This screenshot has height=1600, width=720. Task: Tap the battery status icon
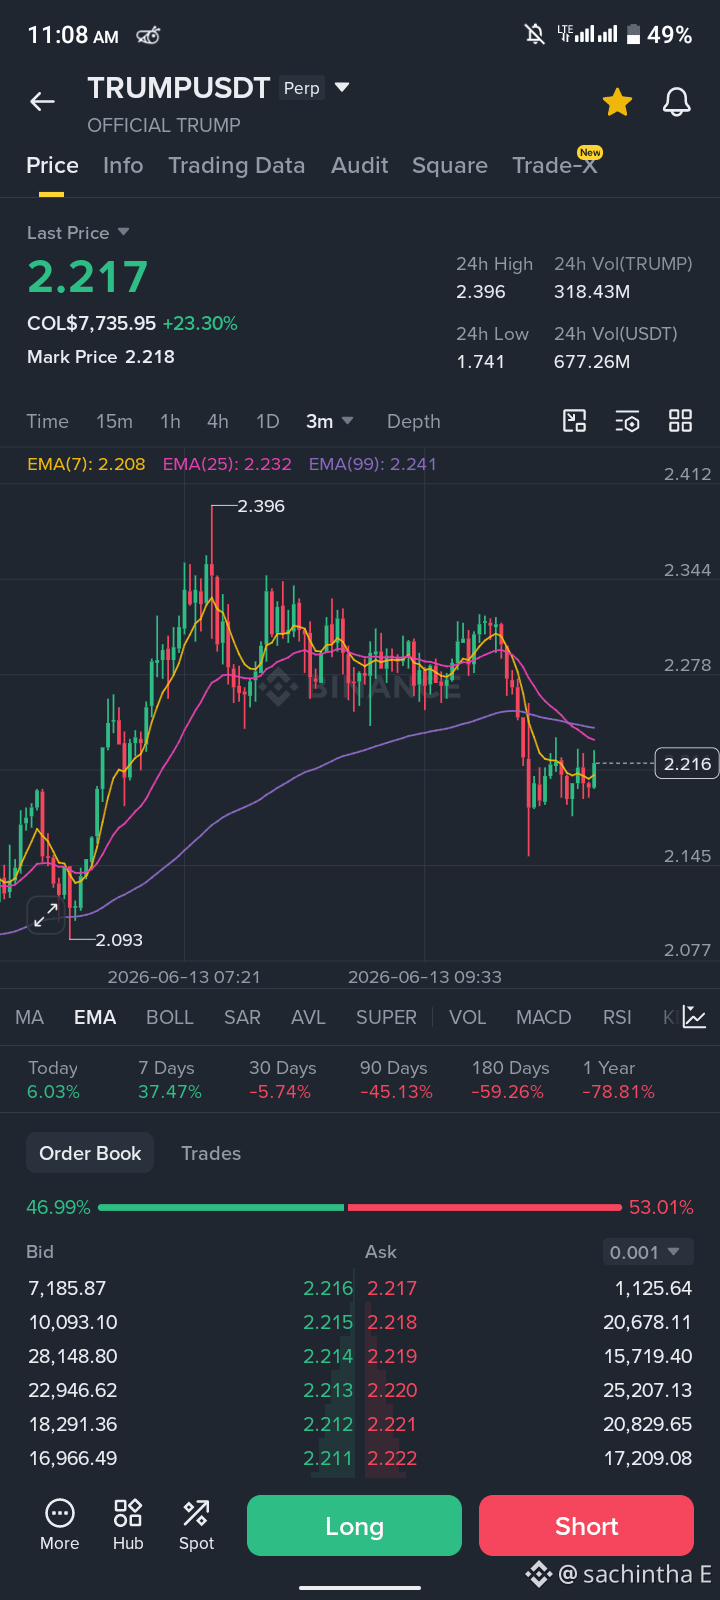click(x=633, y=35)
